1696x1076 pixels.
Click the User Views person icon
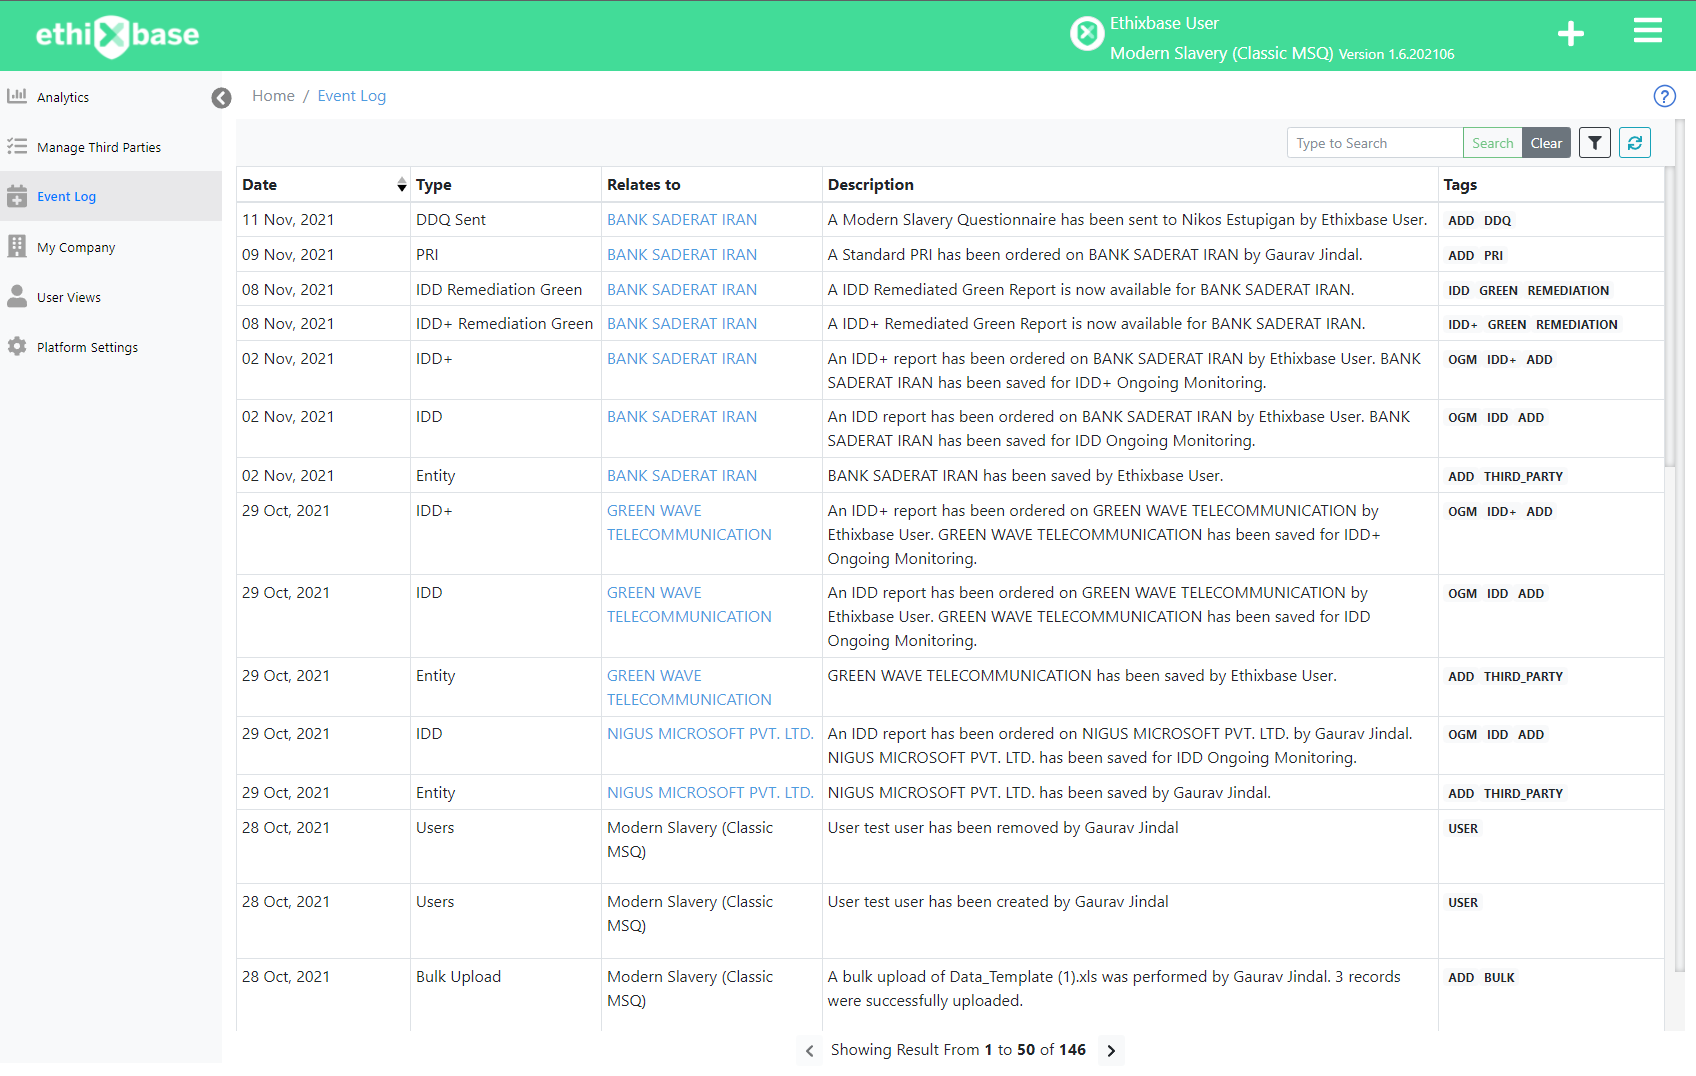click(x=17, y=296)
